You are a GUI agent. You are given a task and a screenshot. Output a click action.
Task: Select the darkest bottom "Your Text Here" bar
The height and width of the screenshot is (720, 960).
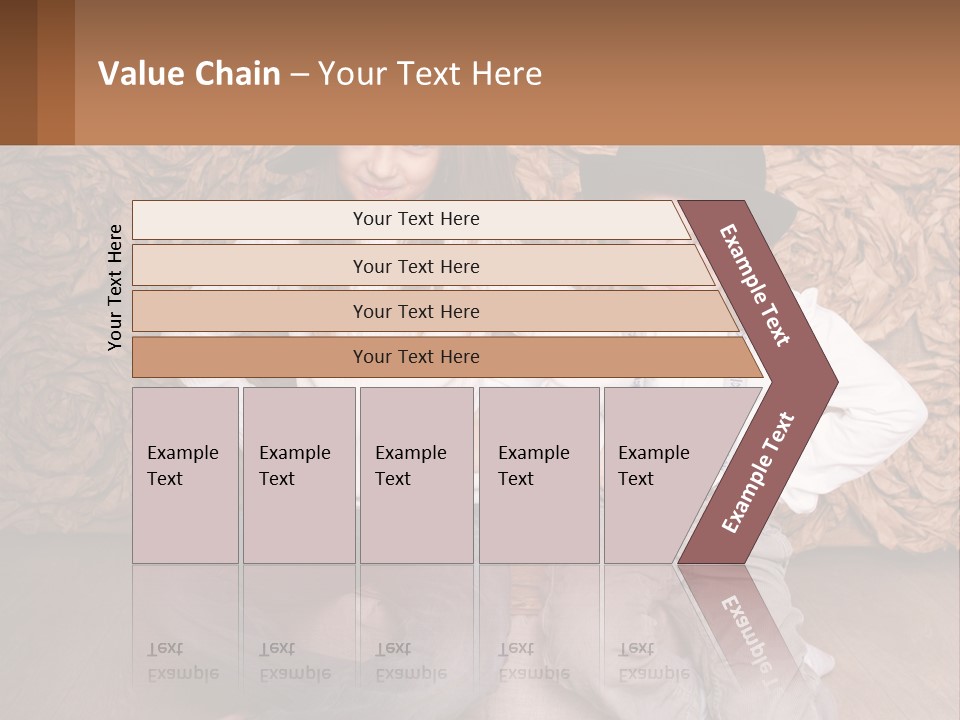(415, 357)
